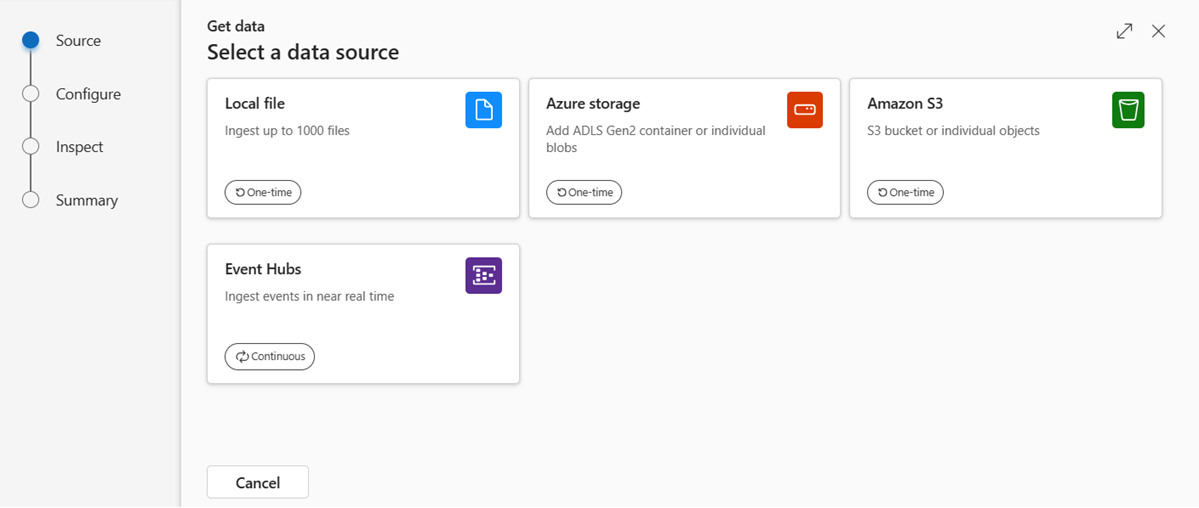Screen dimensions: 1199x508
Task: Click the One-time tag on Azure storage
Action: point(584,192)
